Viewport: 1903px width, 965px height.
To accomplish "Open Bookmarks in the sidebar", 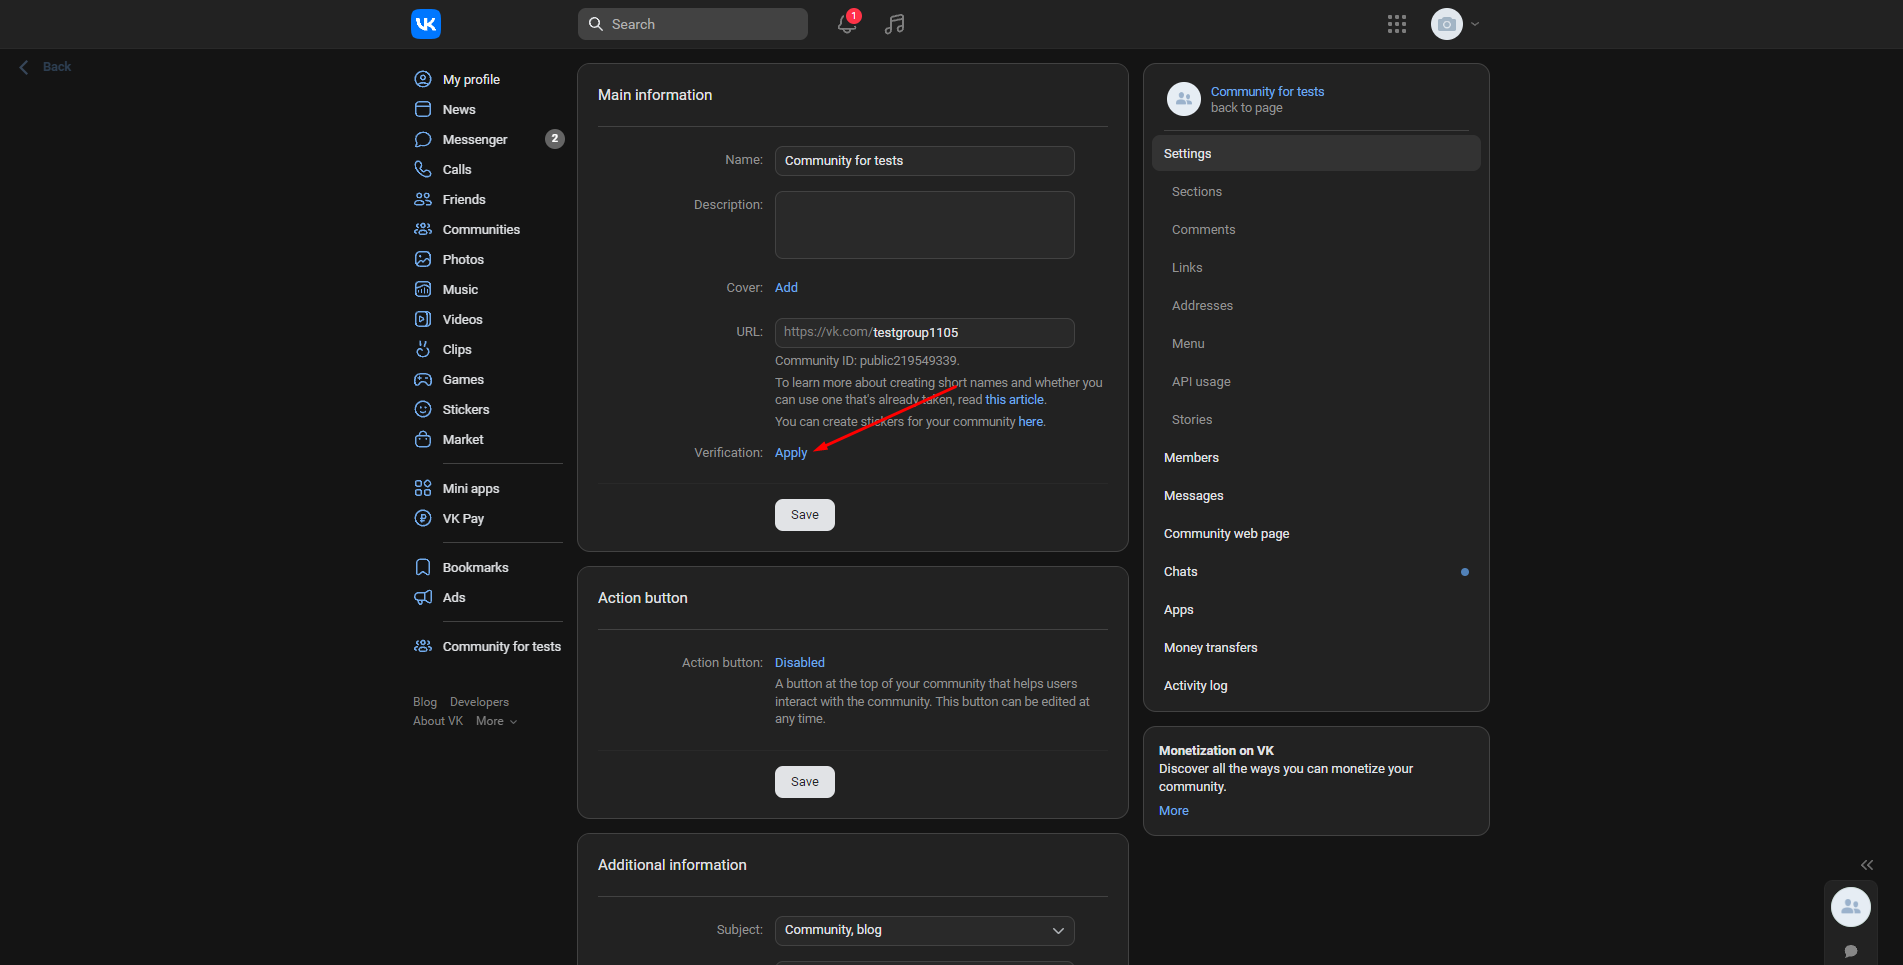I will (475, 568).
